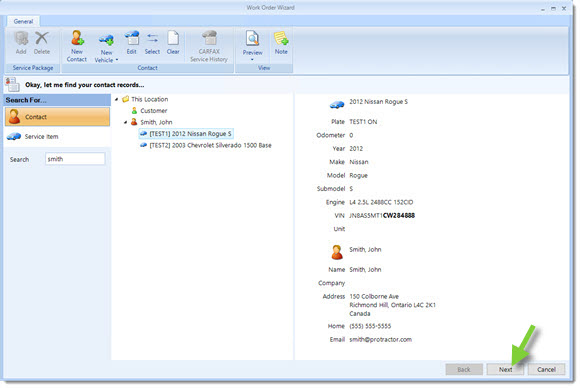The image size is (580, 388).
Task: Create a New Contact from the ribbon
Action: (x=77, y=46)
